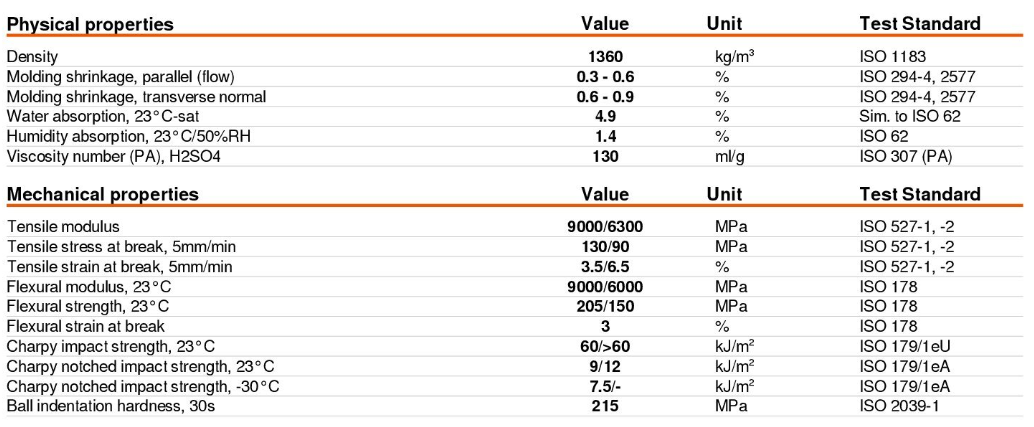Click the ISO 307 (PA) standard text
Viewport: 1034px width, 427px height.
pyautogui.click(x=903, y=157)
